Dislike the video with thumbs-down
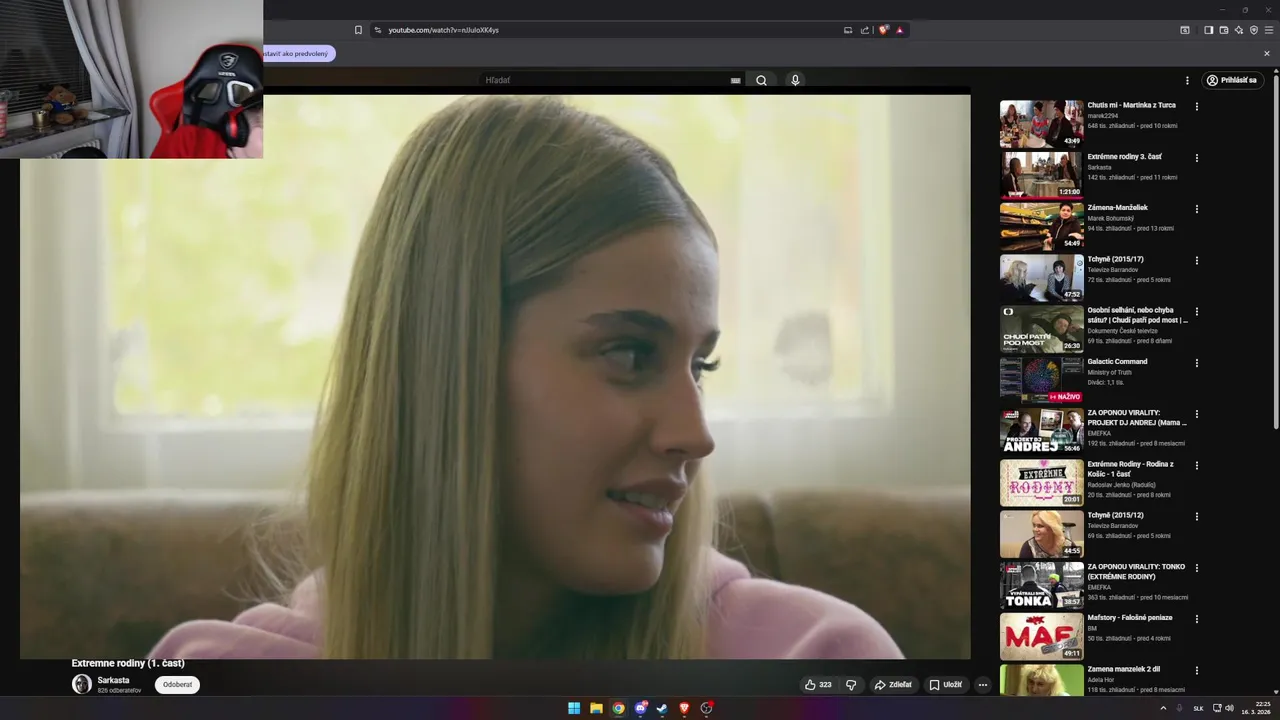 [851, 685]
